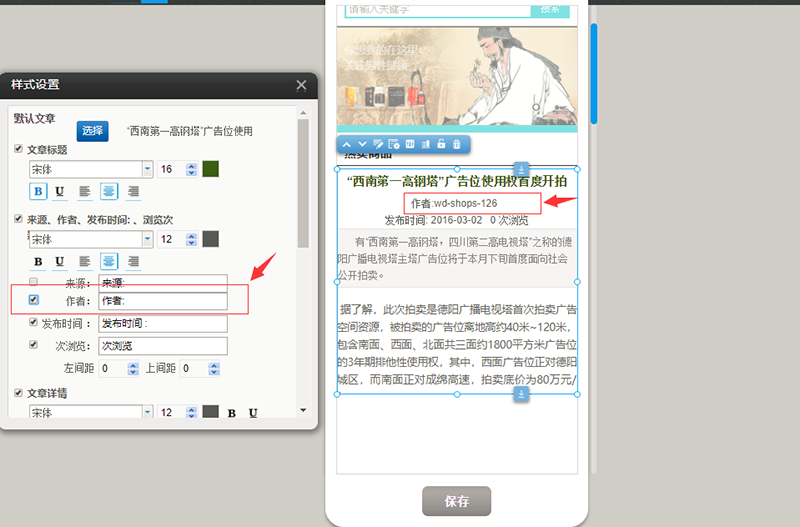Center-align the article title
The width and height of the screenshot is (800, 527).
click(x=109, y=191)
